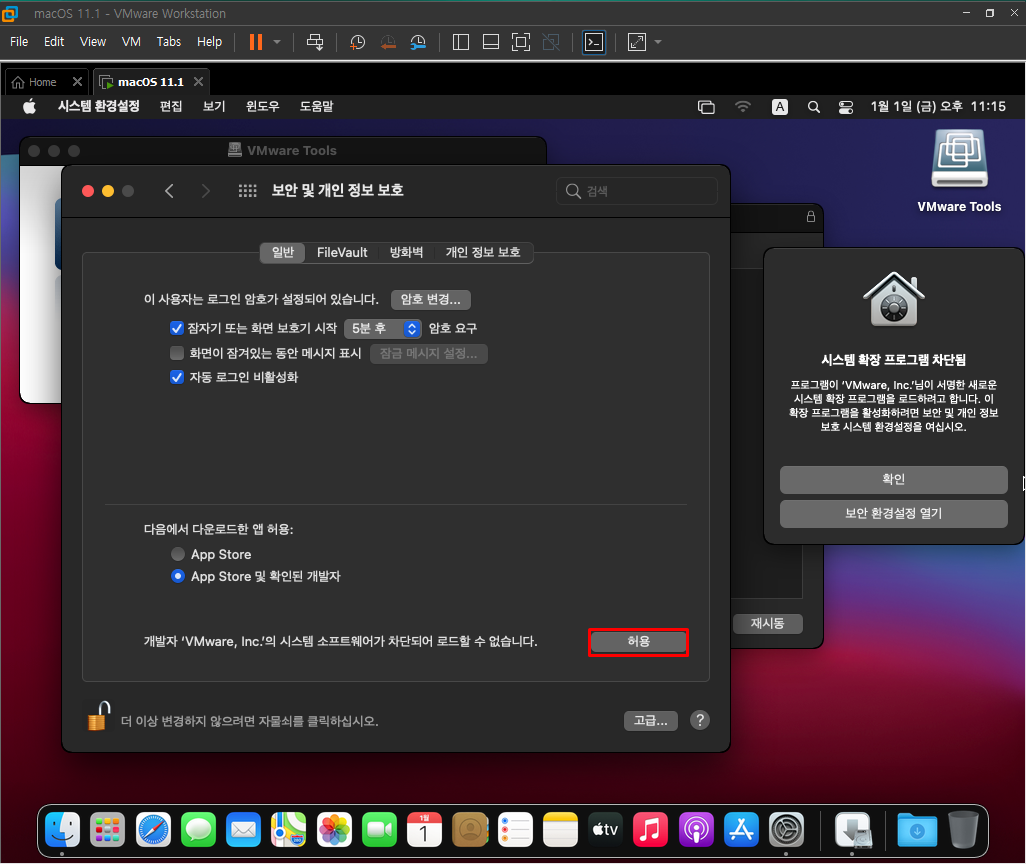Revert the VM to its snapshot
The height and width of the screenshot is (865, 1026).
[388, 43]
